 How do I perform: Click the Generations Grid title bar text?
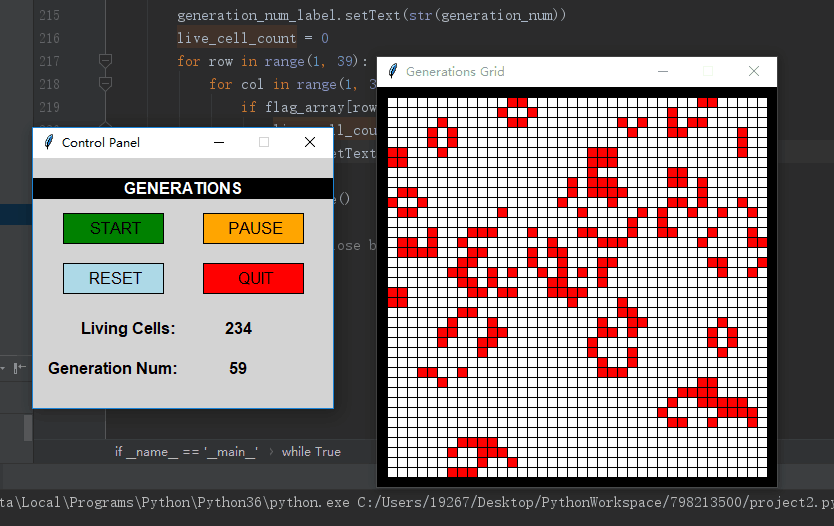(x=455, y=72)
